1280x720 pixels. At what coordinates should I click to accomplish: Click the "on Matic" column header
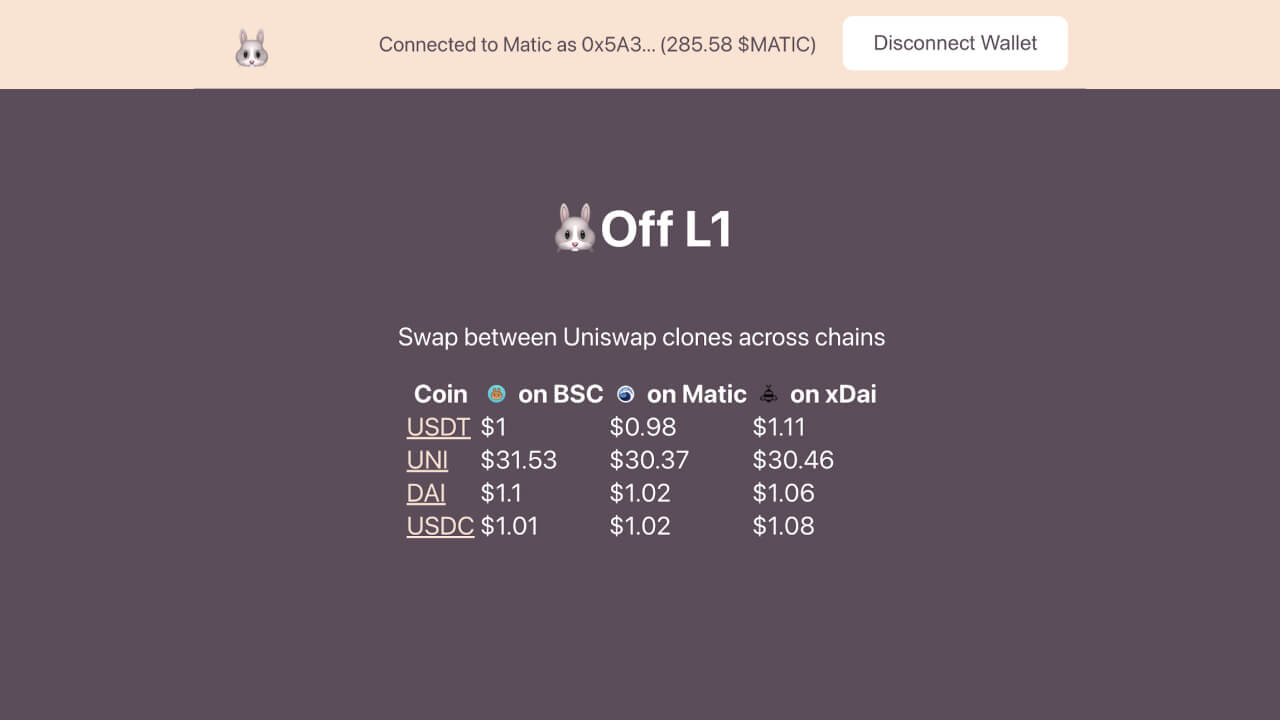pos(696,394)
